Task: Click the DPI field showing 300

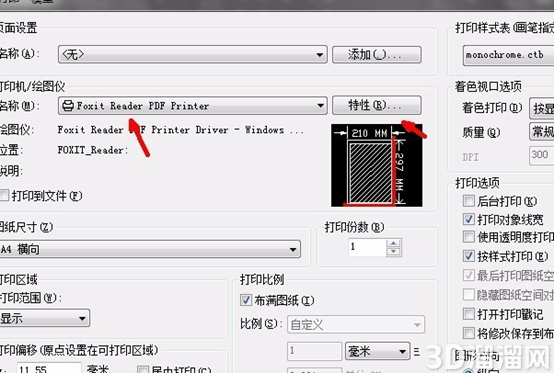Action: 542,155
